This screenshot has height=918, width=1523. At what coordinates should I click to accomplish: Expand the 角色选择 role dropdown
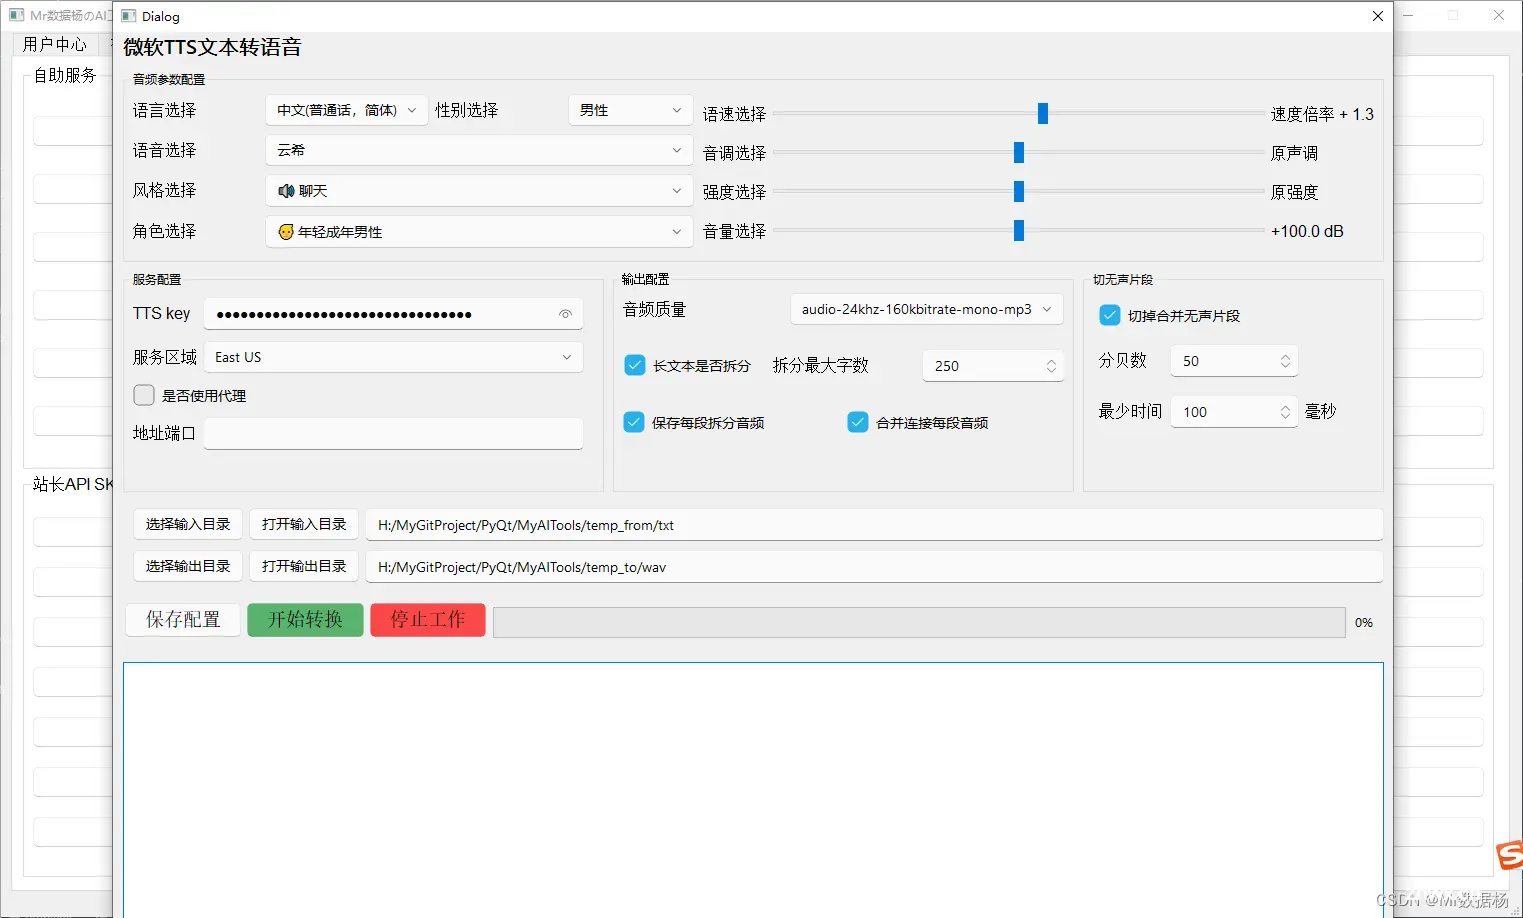click(479, 231)
